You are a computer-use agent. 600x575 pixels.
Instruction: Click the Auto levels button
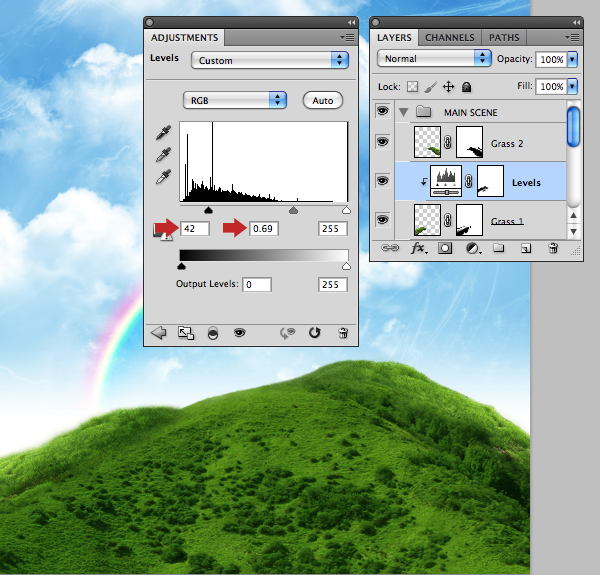(323, 100)
